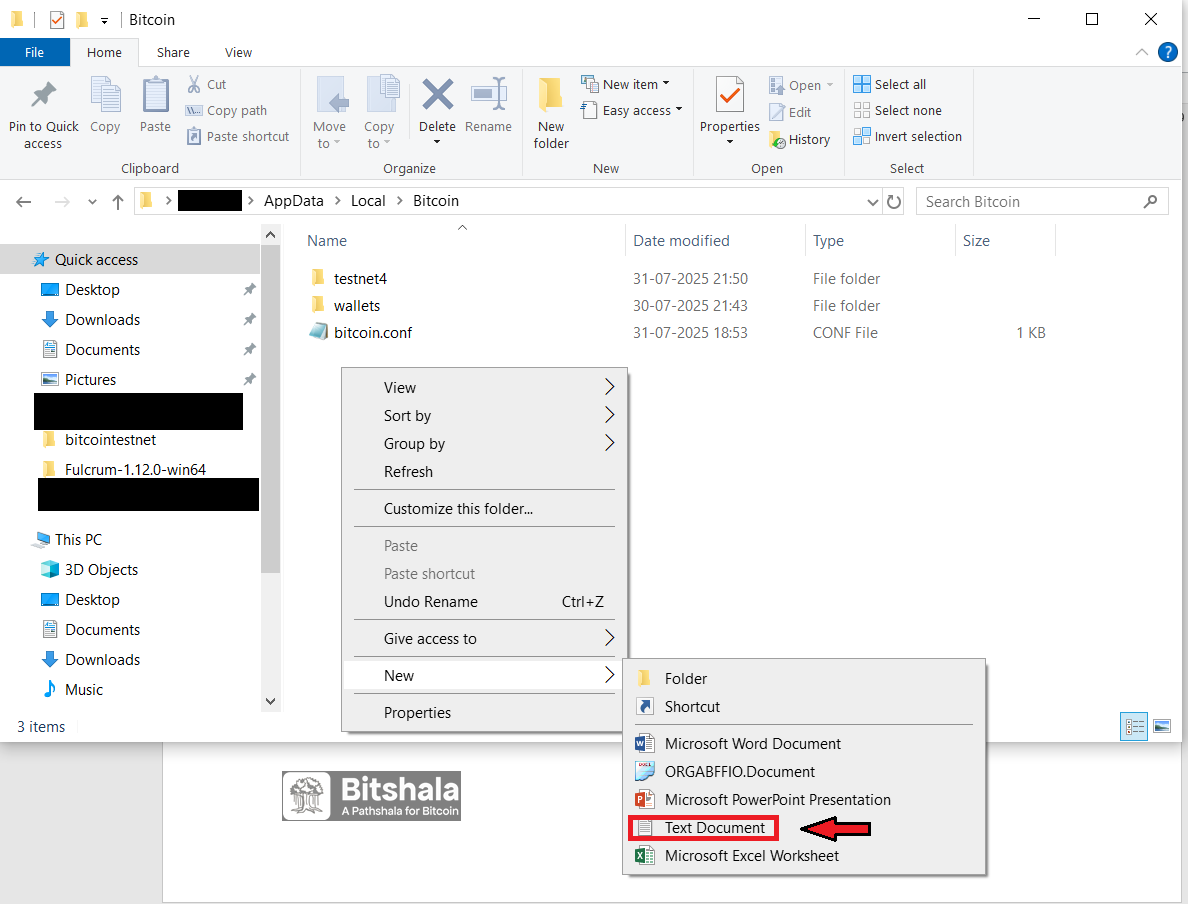Screen dimensions: 1188x904
Task: Click Copy path in ribbon
Action: [227, 111]
